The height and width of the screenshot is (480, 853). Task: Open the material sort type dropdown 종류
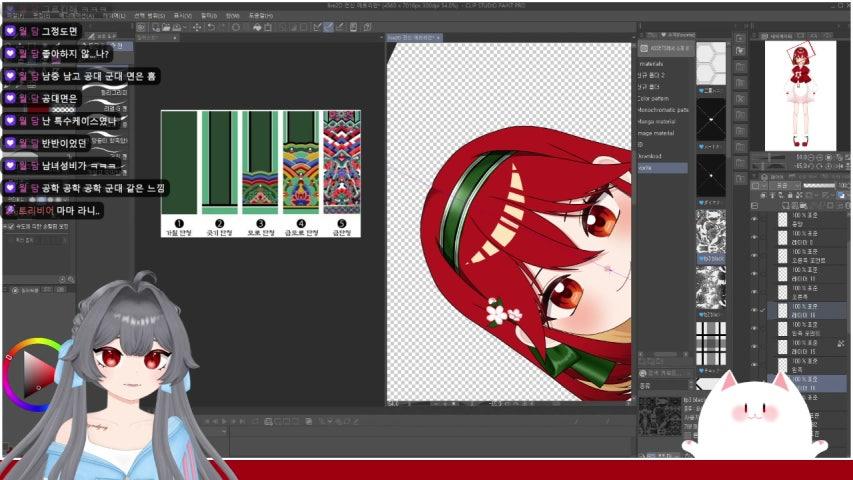(x=665, y=385)
